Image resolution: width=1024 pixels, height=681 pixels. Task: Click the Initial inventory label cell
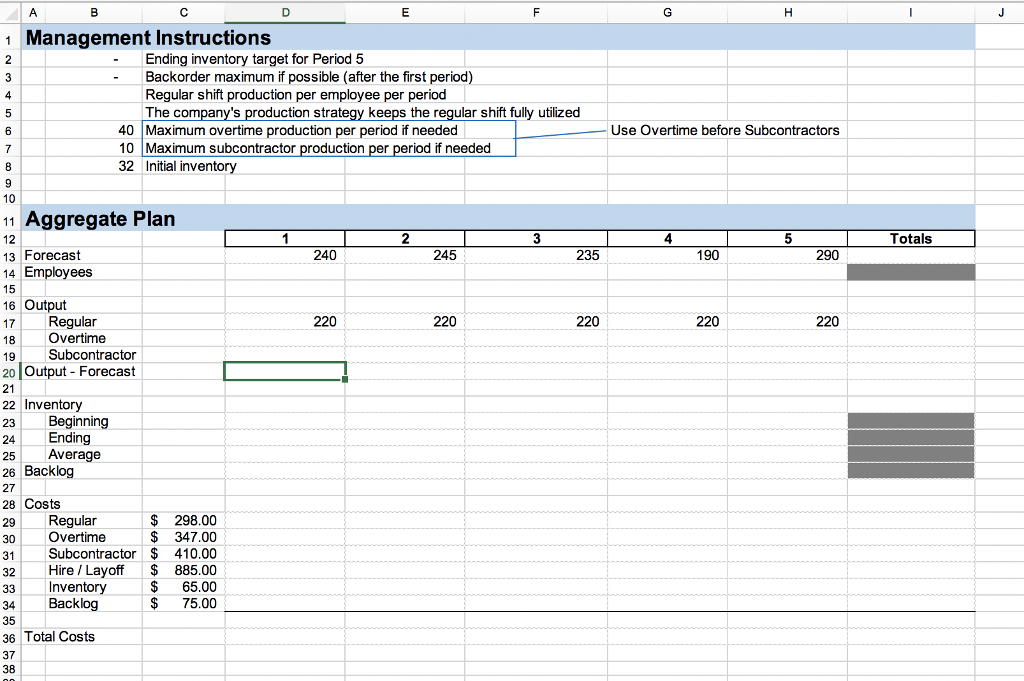[190, 166]
